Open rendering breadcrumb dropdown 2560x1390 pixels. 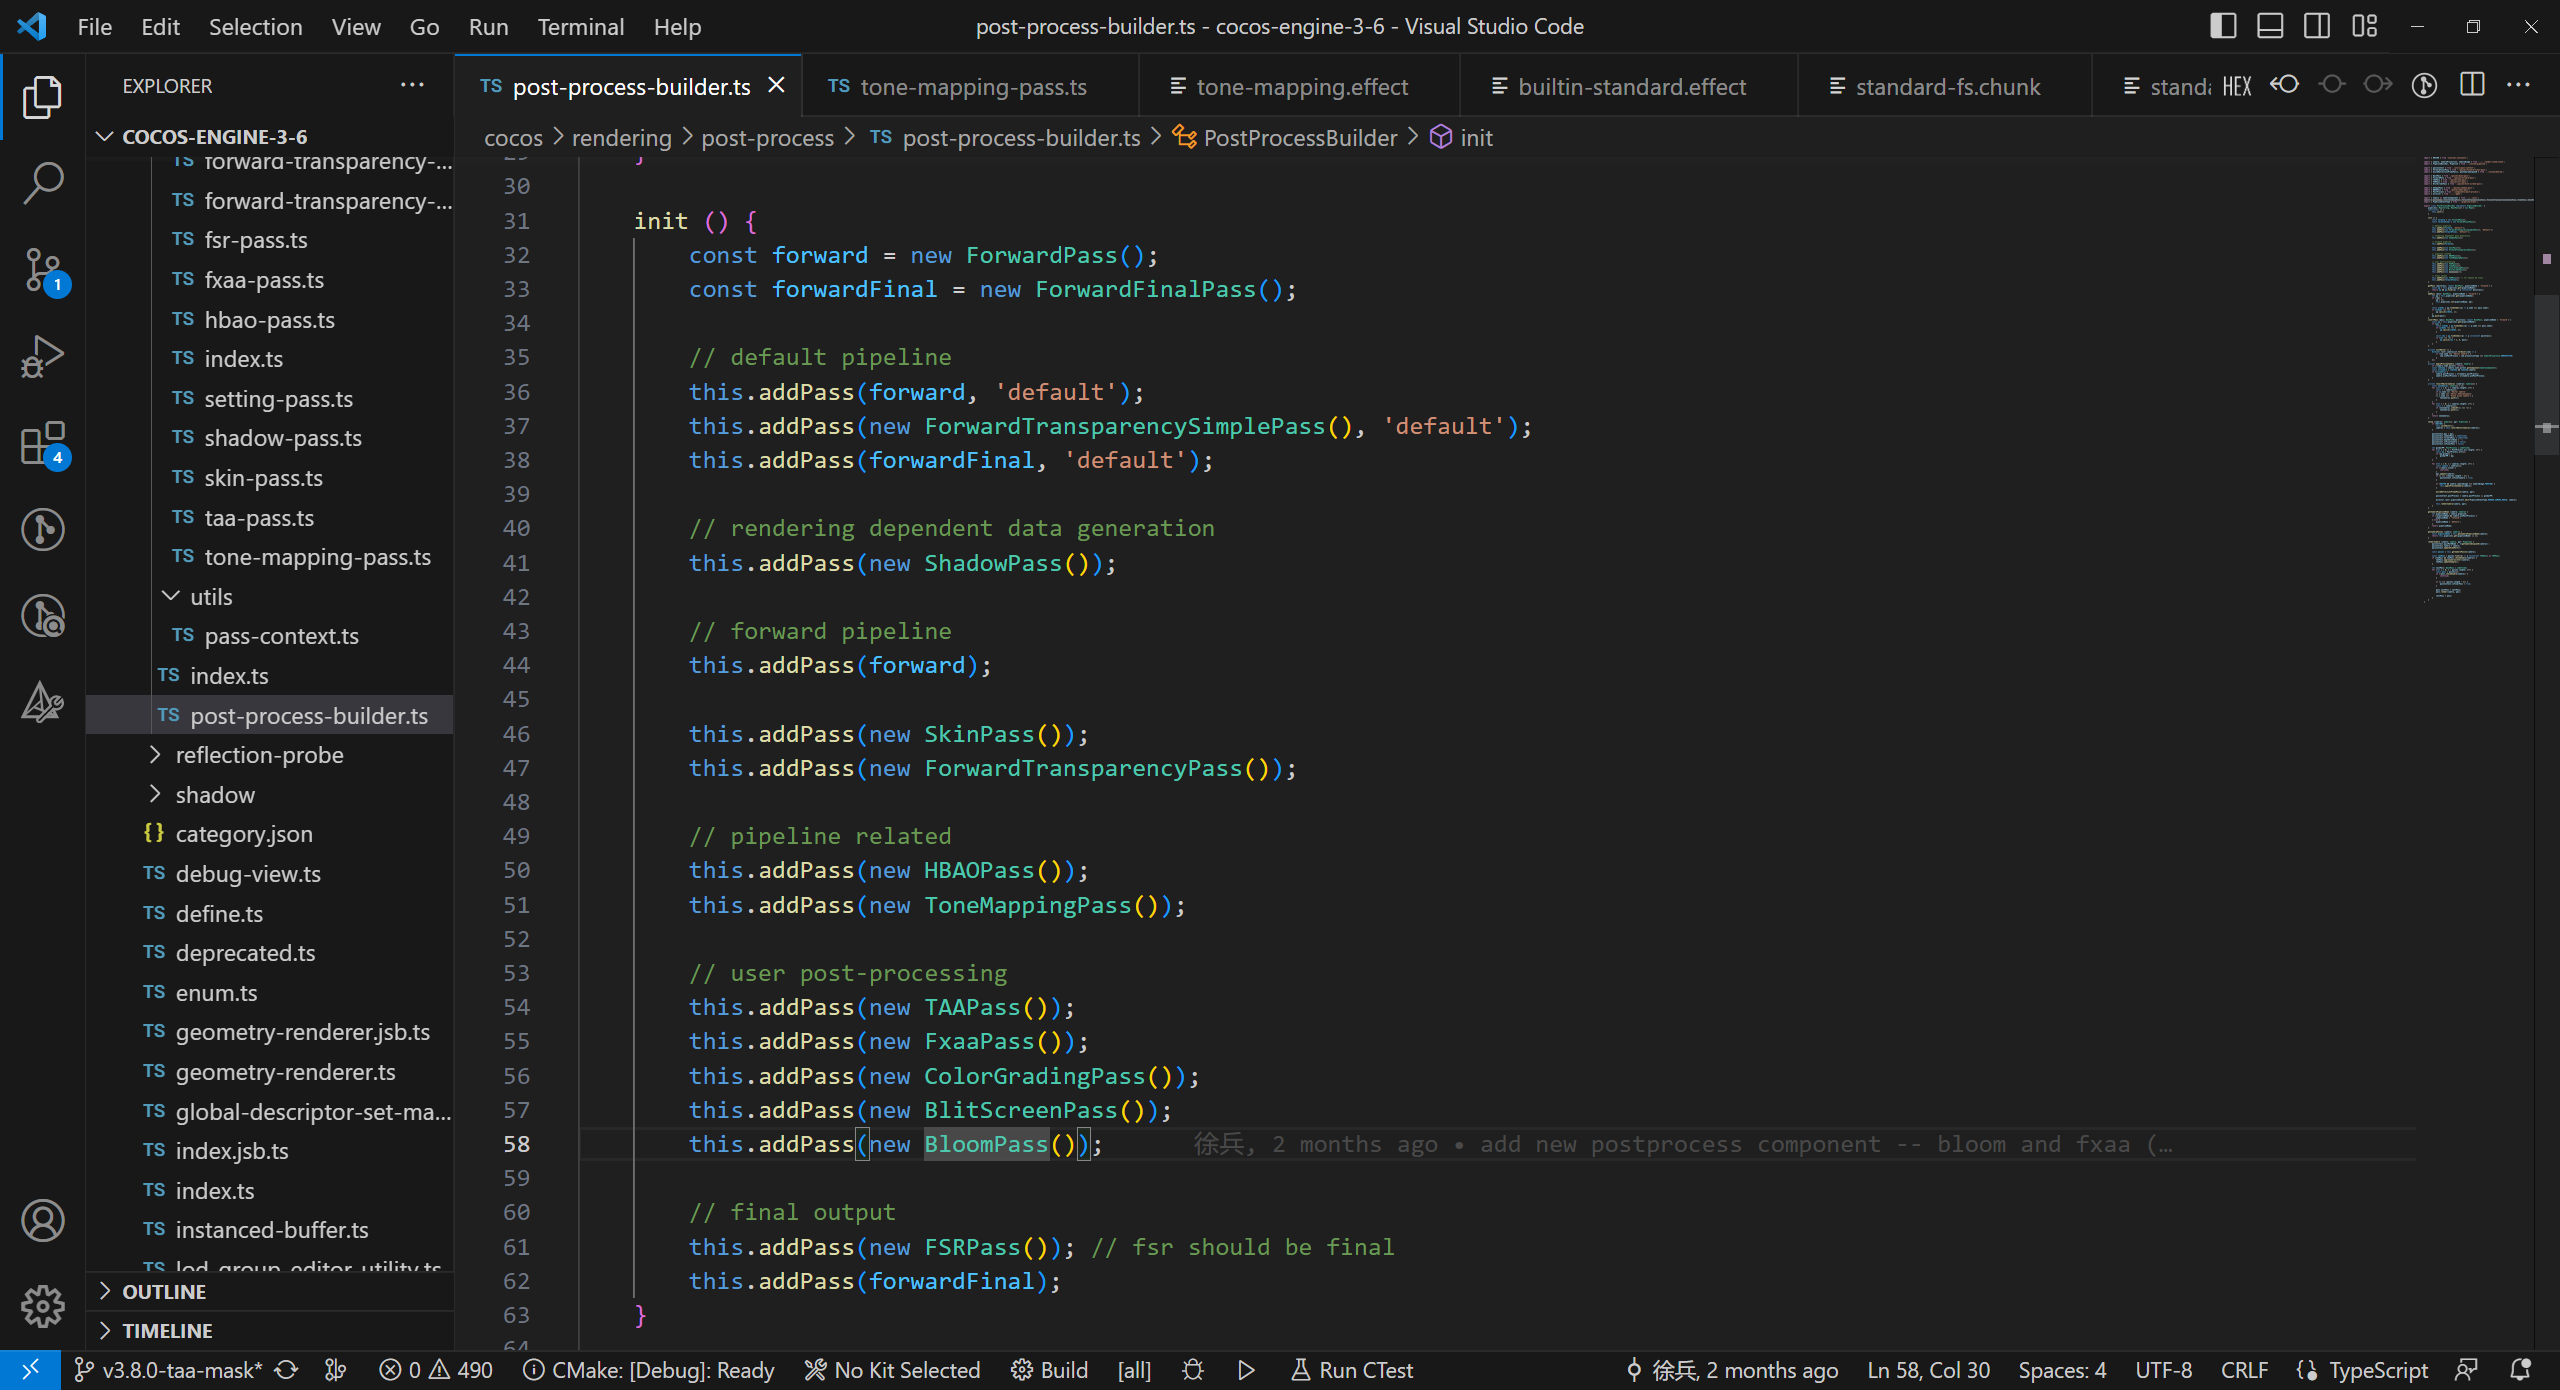(621, 138)
